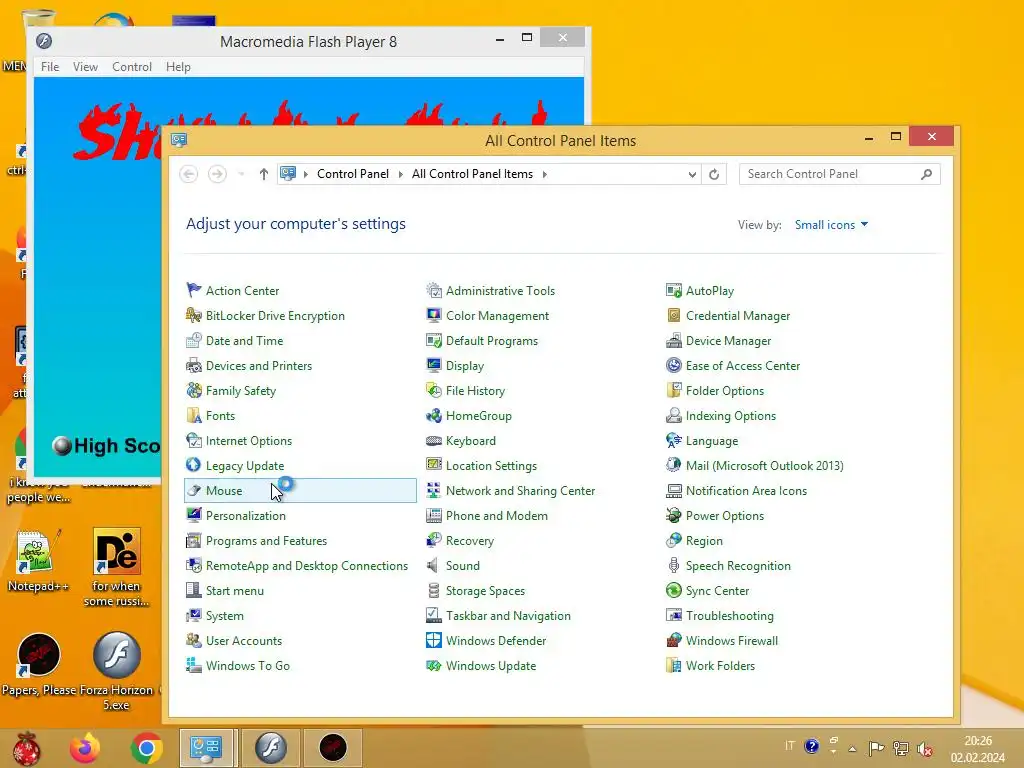The image size is (1024, 768).
Task: Open Firefox from the taskbar
Action: pyautogui.click(x=86, y=748)
